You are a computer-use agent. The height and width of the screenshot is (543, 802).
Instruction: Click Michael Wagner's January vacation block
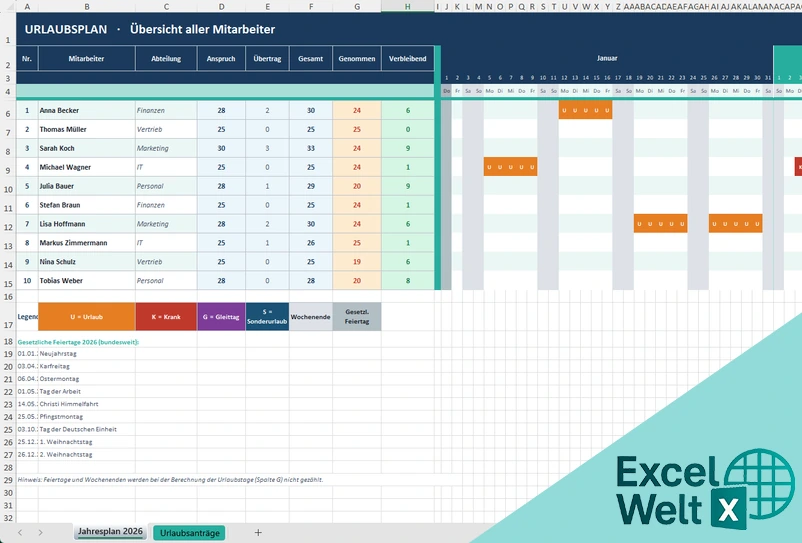tap(510, 167)
